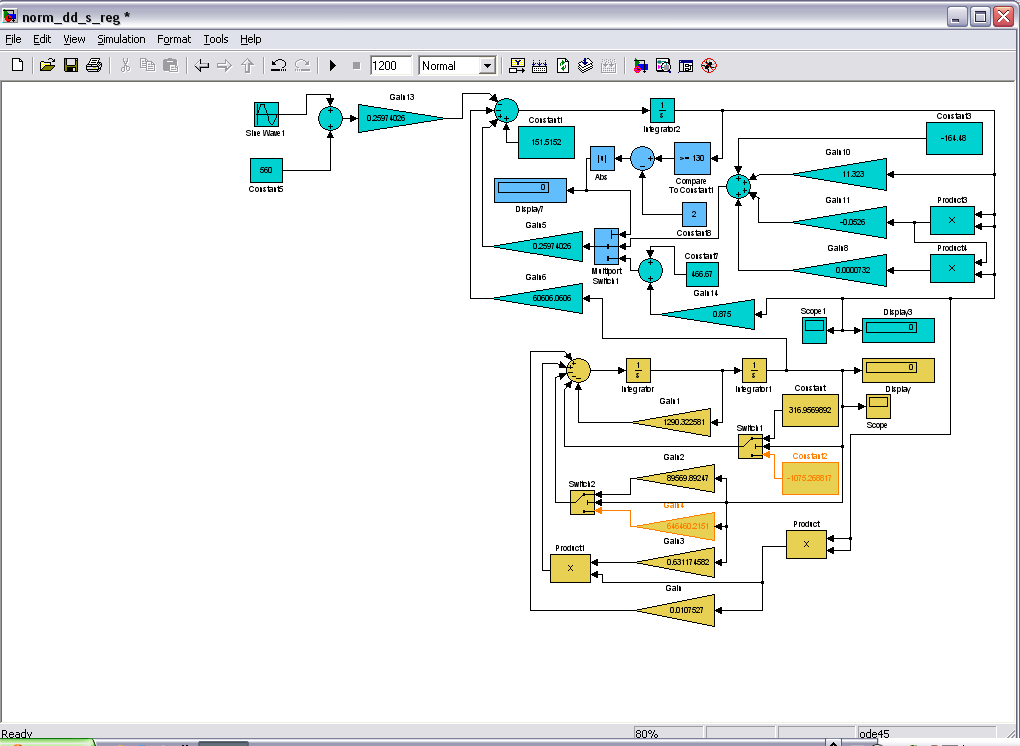This screenshot has height=746, width=1020.
Task: Click the simulation stop time field
Action: click(390, 66)
